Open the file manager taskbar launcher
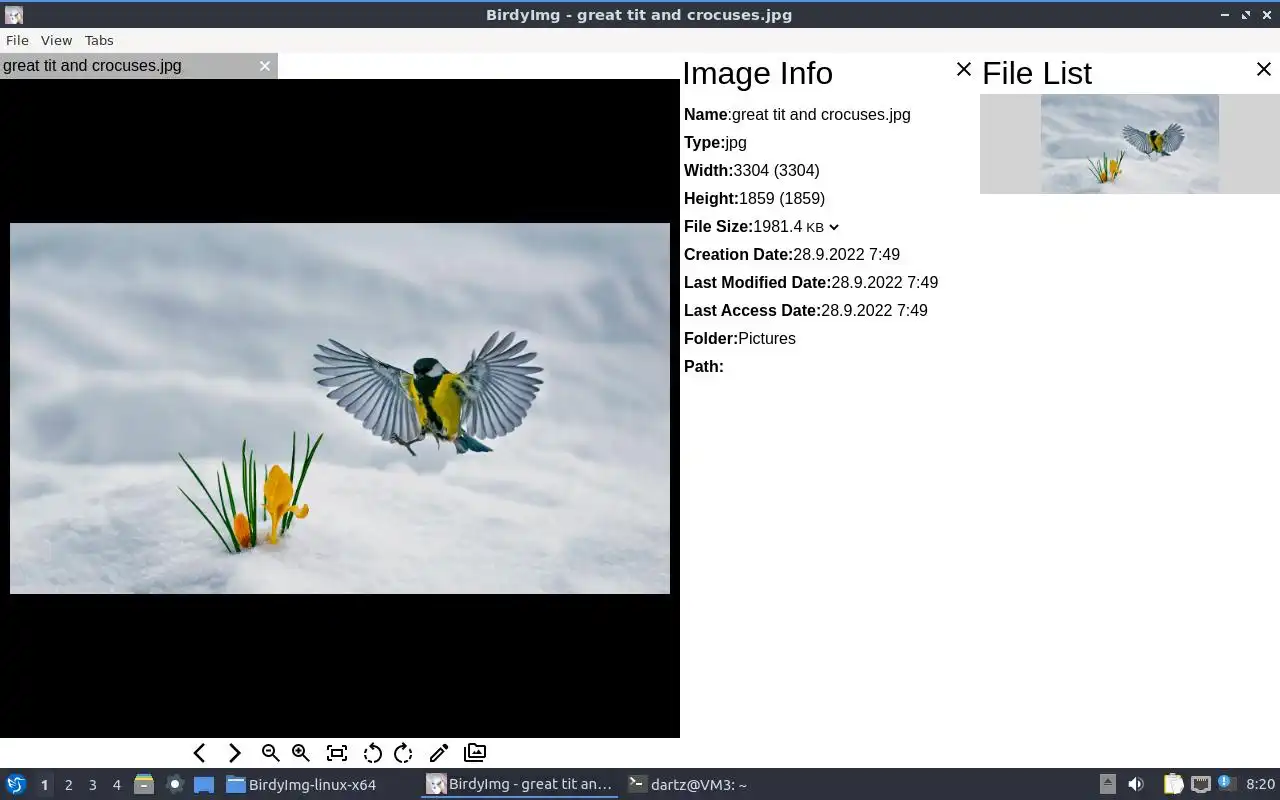Viewport: 1280px width, 800px height. 144,785
